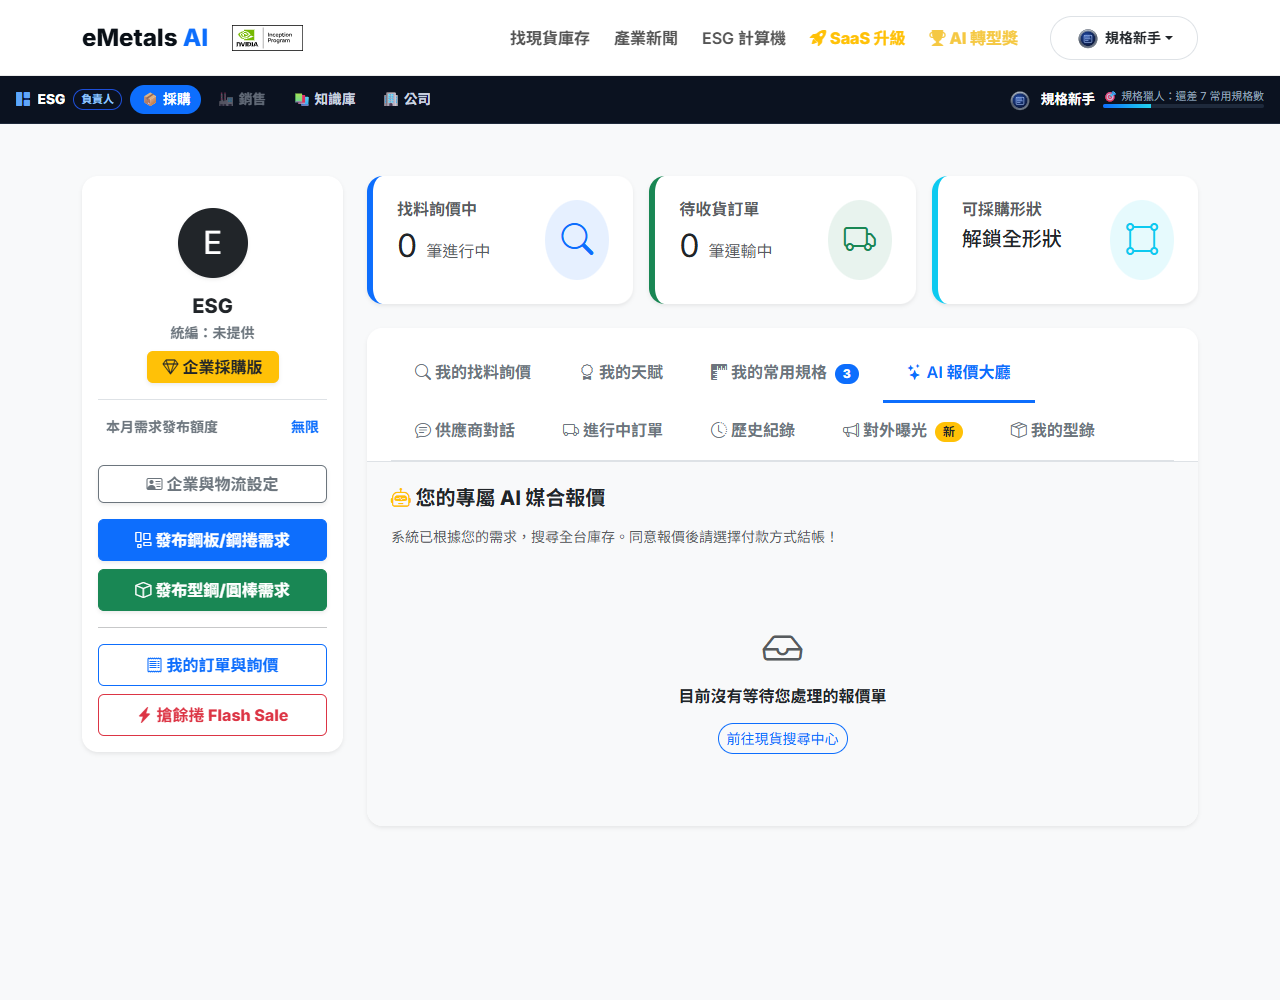Screen dimensions: 1280x1000
Task: Click the 目前沒有等待您處理的報價單 message
Action: coord(783,696)
